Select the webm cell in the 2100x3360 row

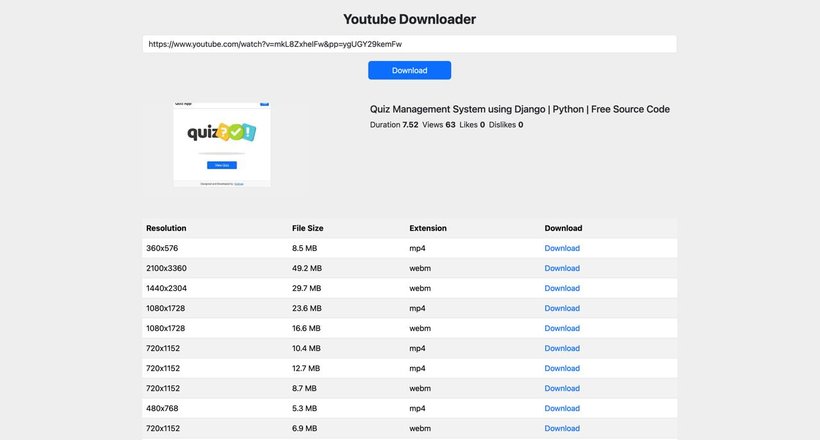point(420,268)
